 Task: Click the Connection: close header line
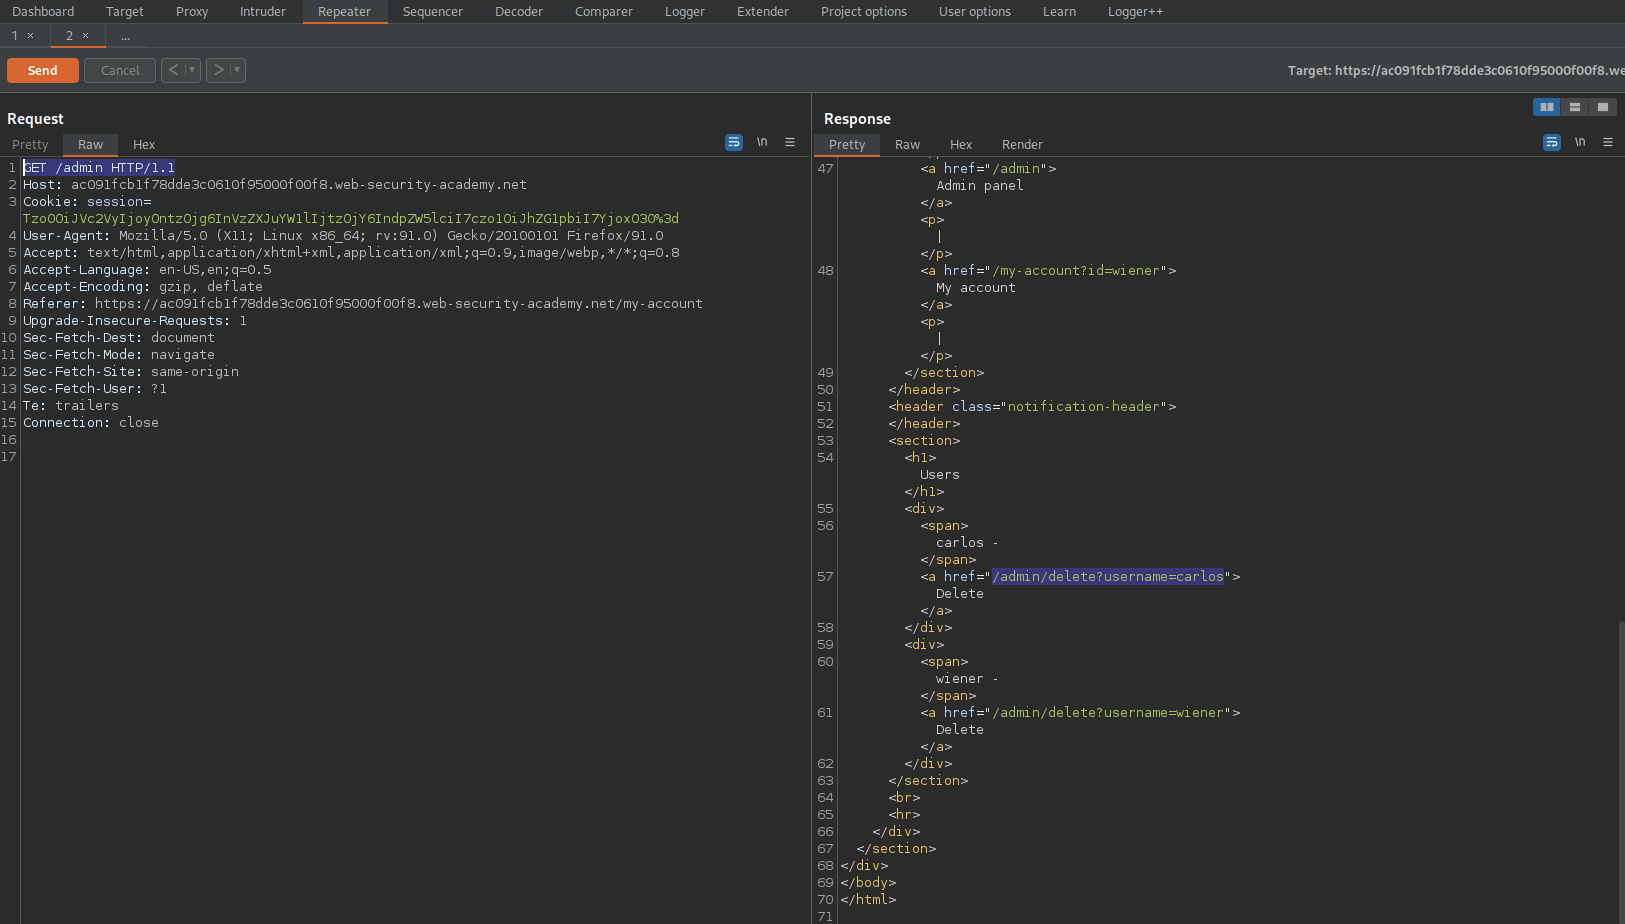point(91,423)
